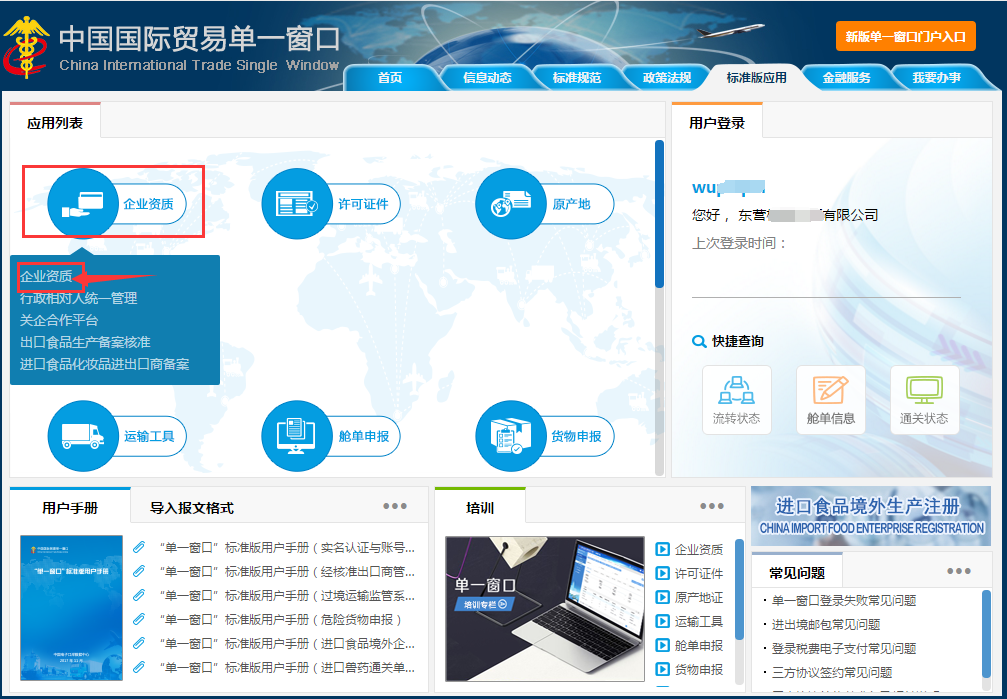1007x699 pixels.
Task: Open the 信息动态 navigation tab
Action: (x=487, y=78)
